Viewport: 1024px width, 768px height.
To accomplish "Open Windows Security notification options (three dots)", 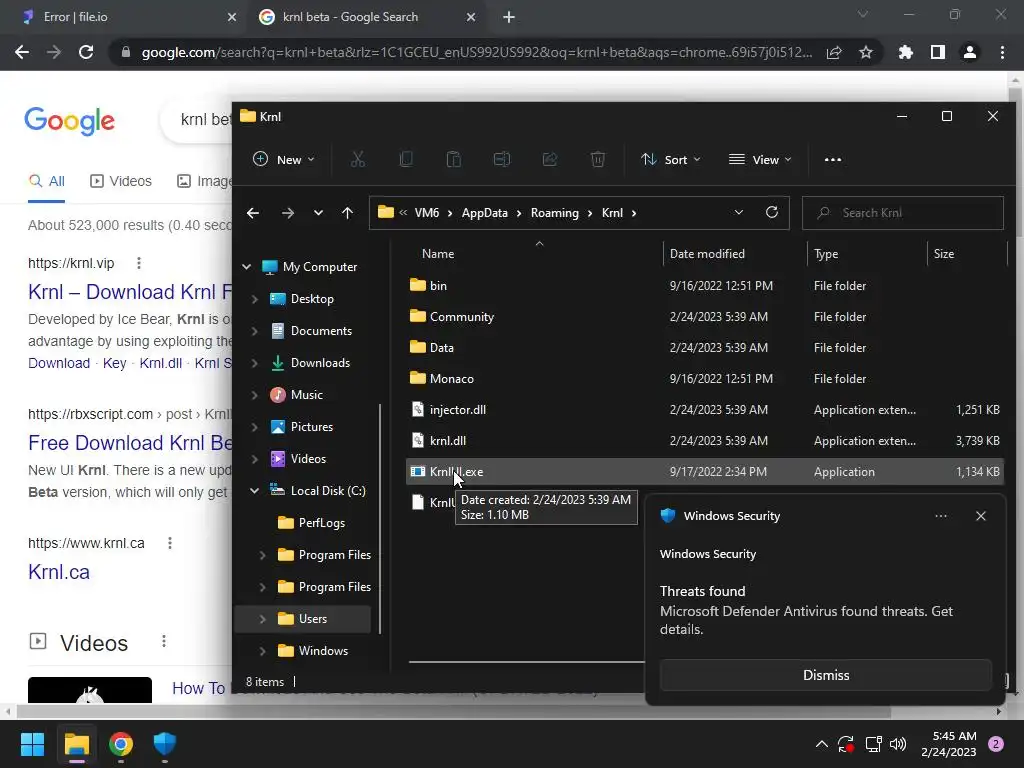I will [x=941, y=516].
